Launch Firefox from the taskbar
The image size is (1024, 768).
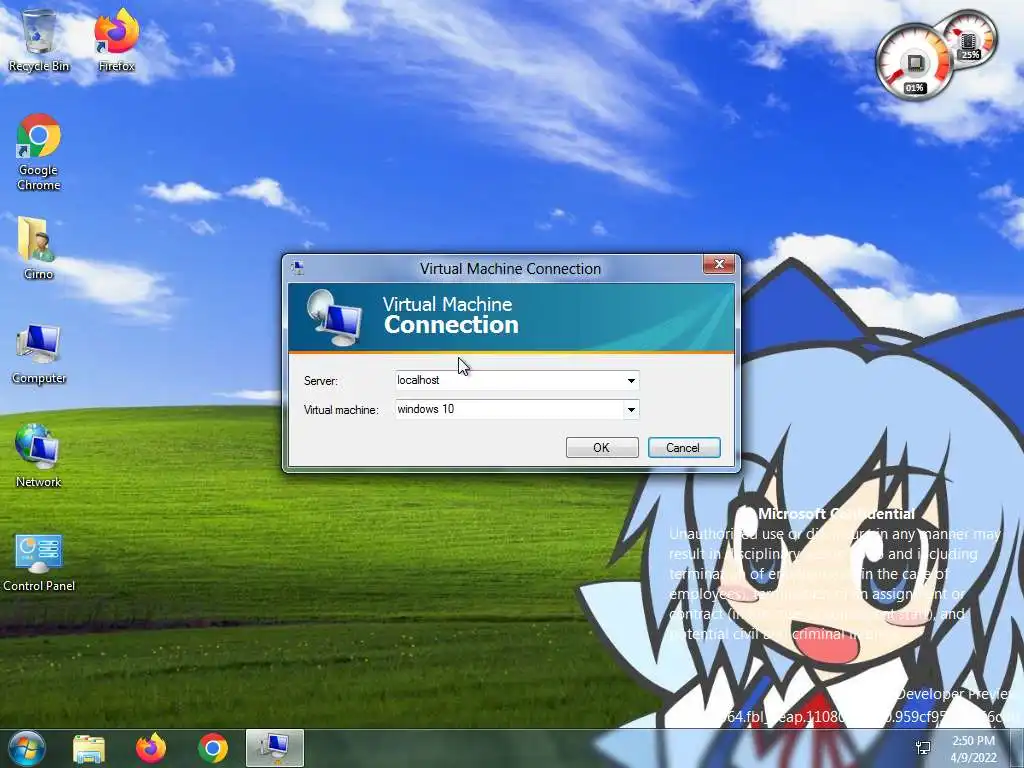pyautogui.click(x=150, y=748)
